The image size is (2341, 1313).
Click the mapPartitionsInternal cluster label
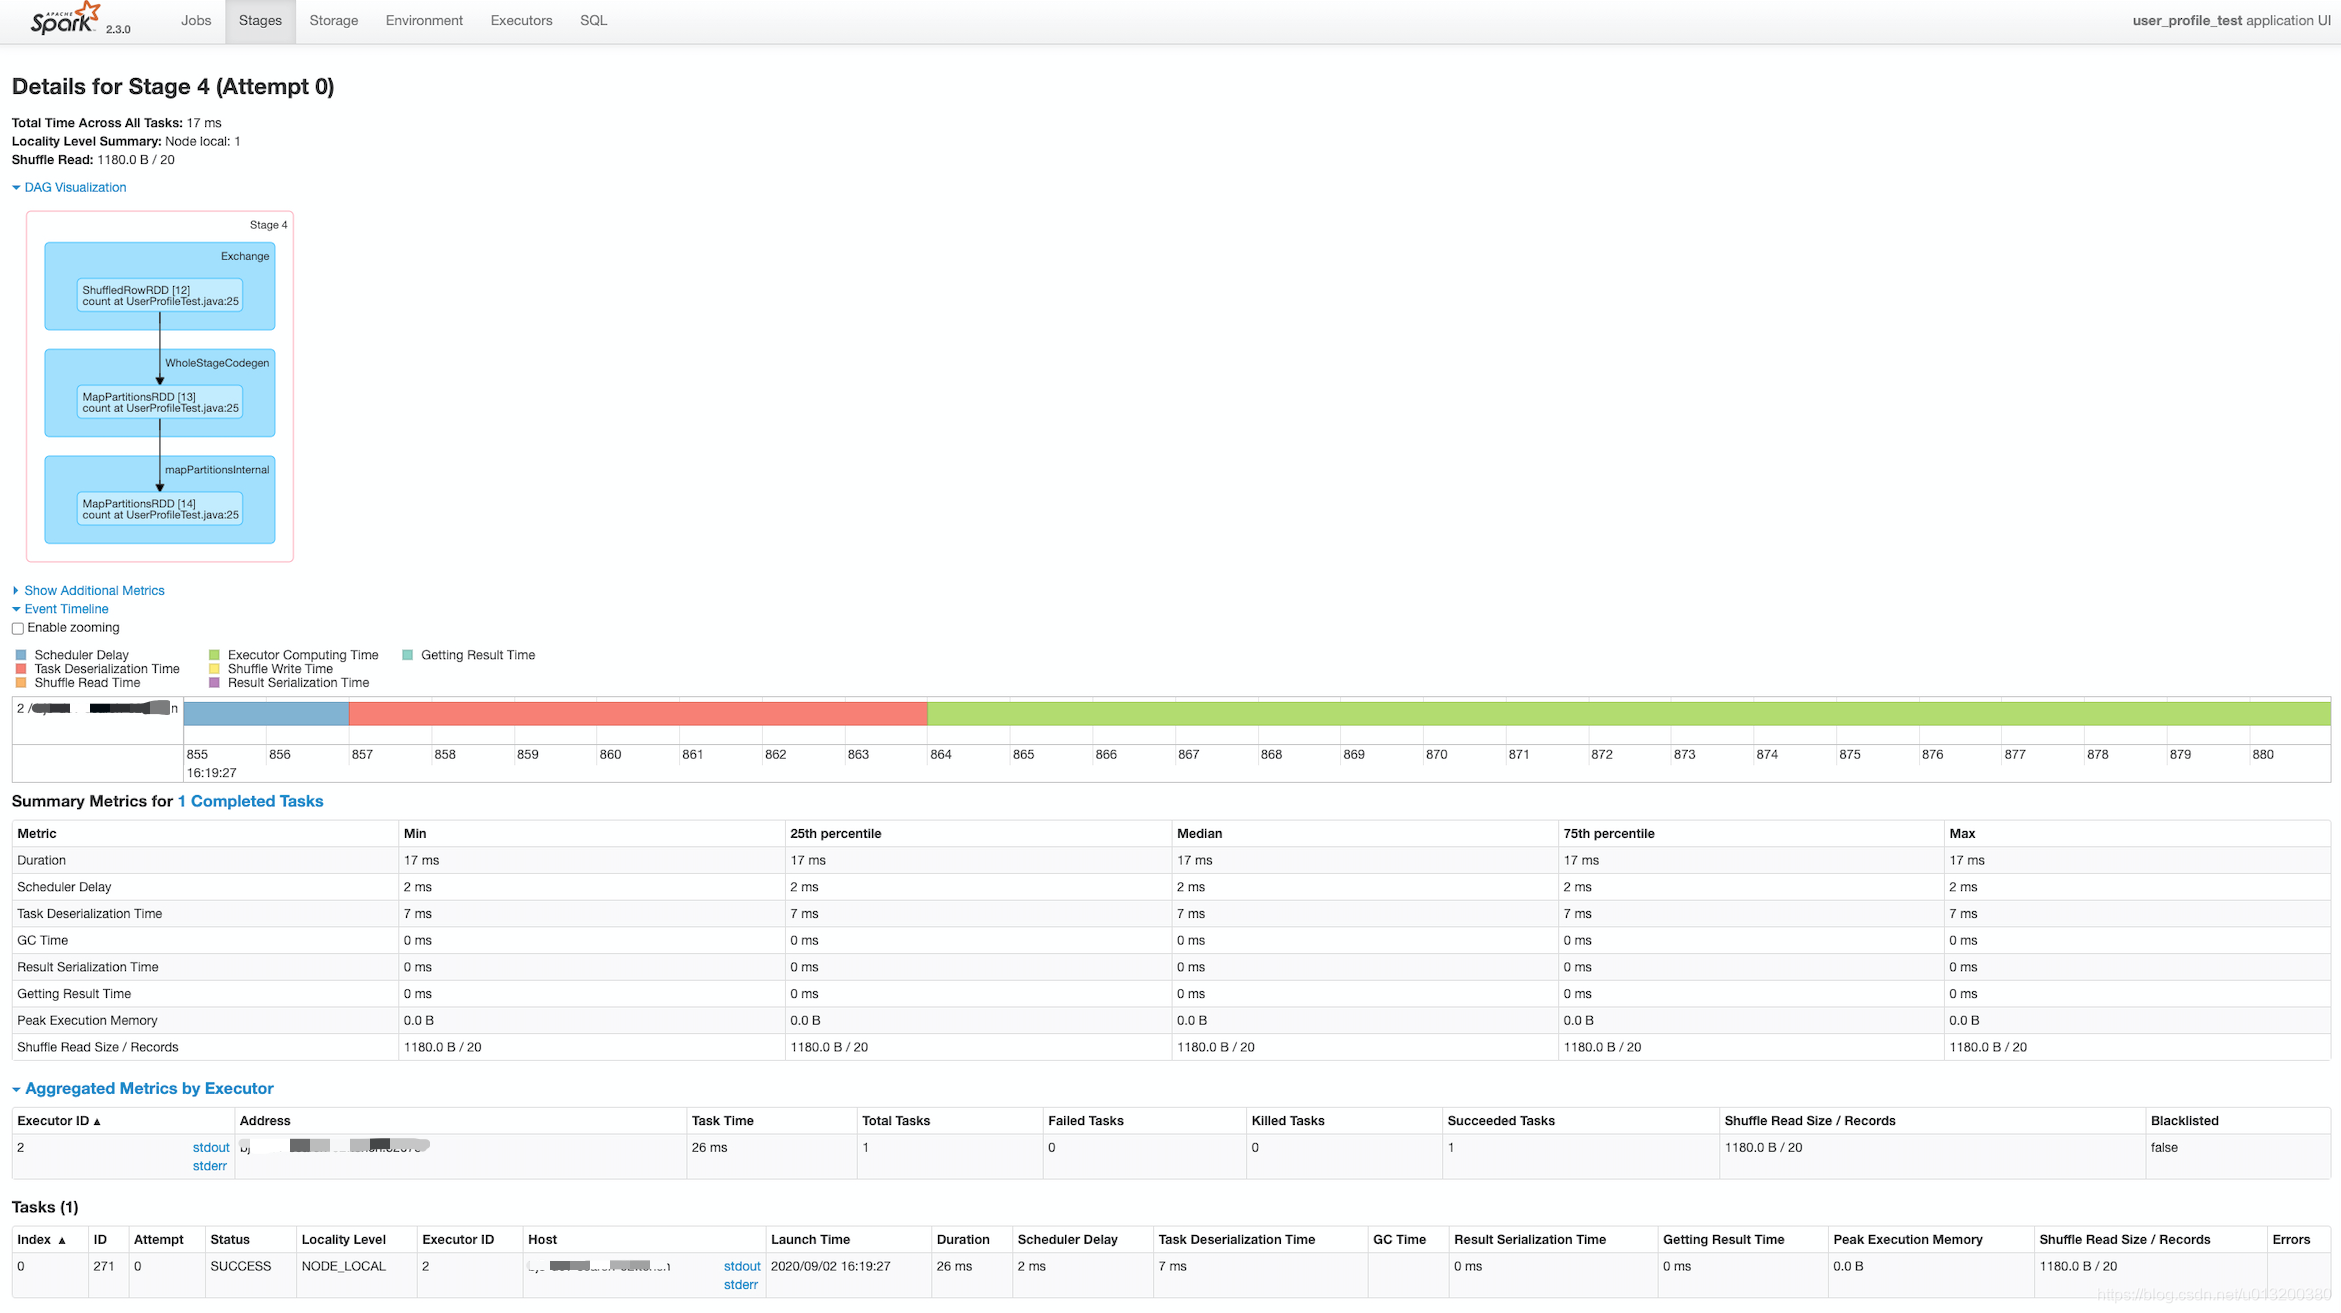217,470
